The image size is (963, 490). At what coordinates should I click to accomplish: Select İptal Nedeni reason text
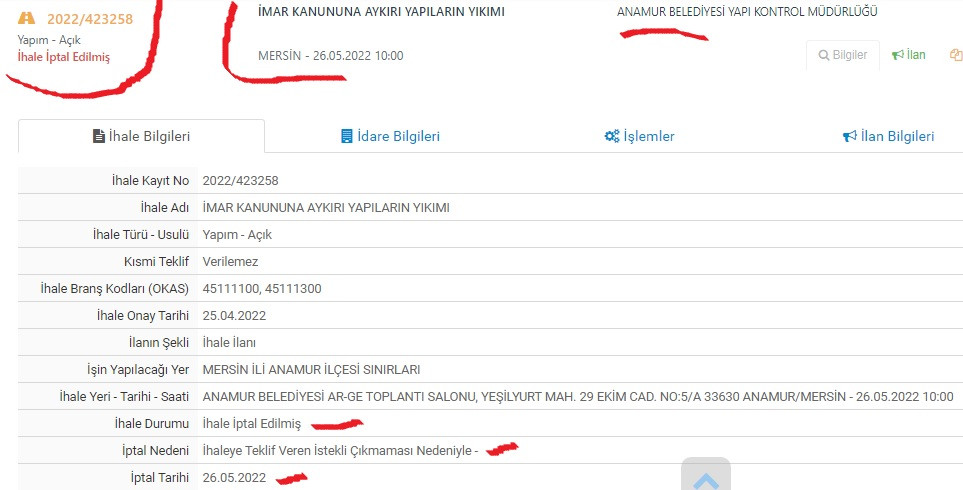[x=340, y=451]
